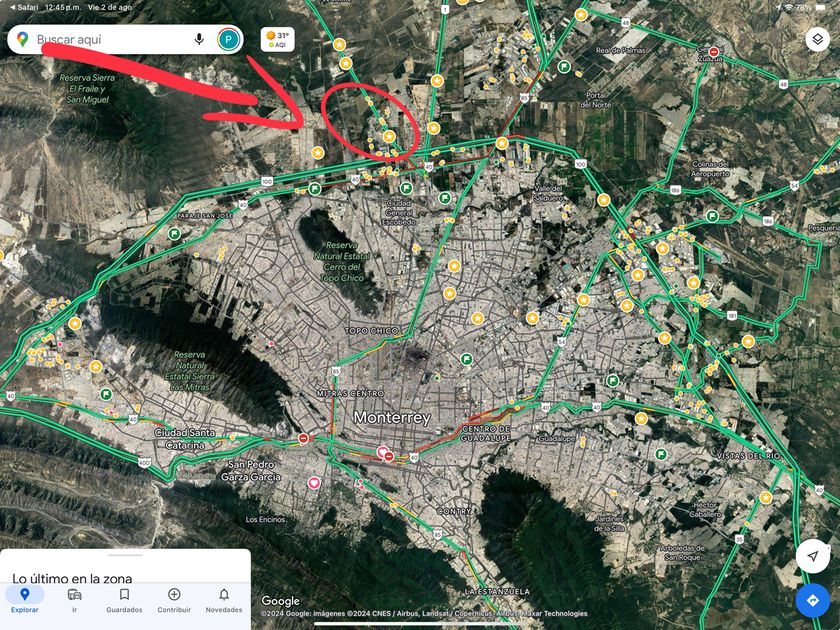Open the Guardados tab

(x=124, y=600)
